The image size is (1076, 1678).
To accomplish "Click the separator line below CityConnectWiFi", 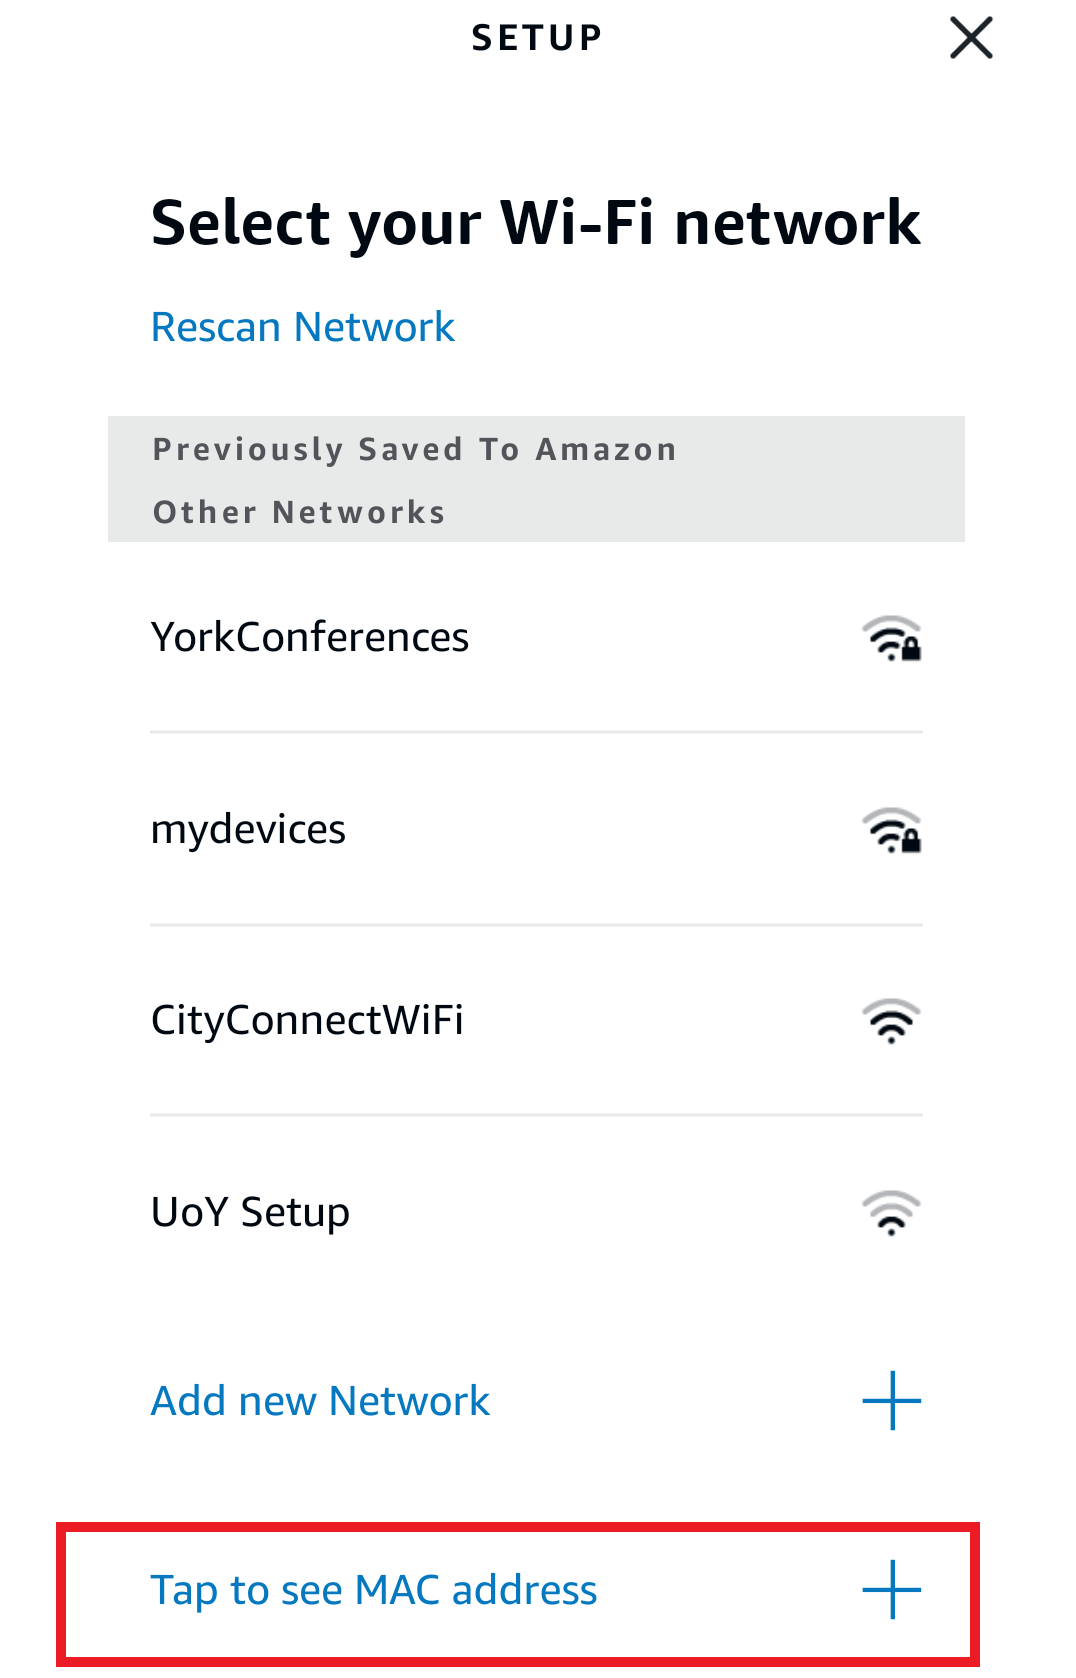I will tap(536, 1115).
